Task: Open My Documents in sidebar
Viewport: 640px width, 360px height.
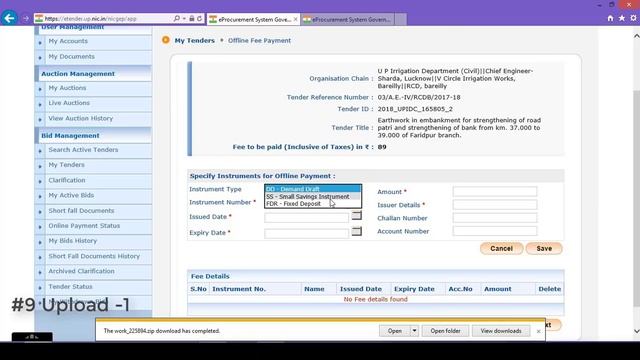Action: tap(71, 56)
